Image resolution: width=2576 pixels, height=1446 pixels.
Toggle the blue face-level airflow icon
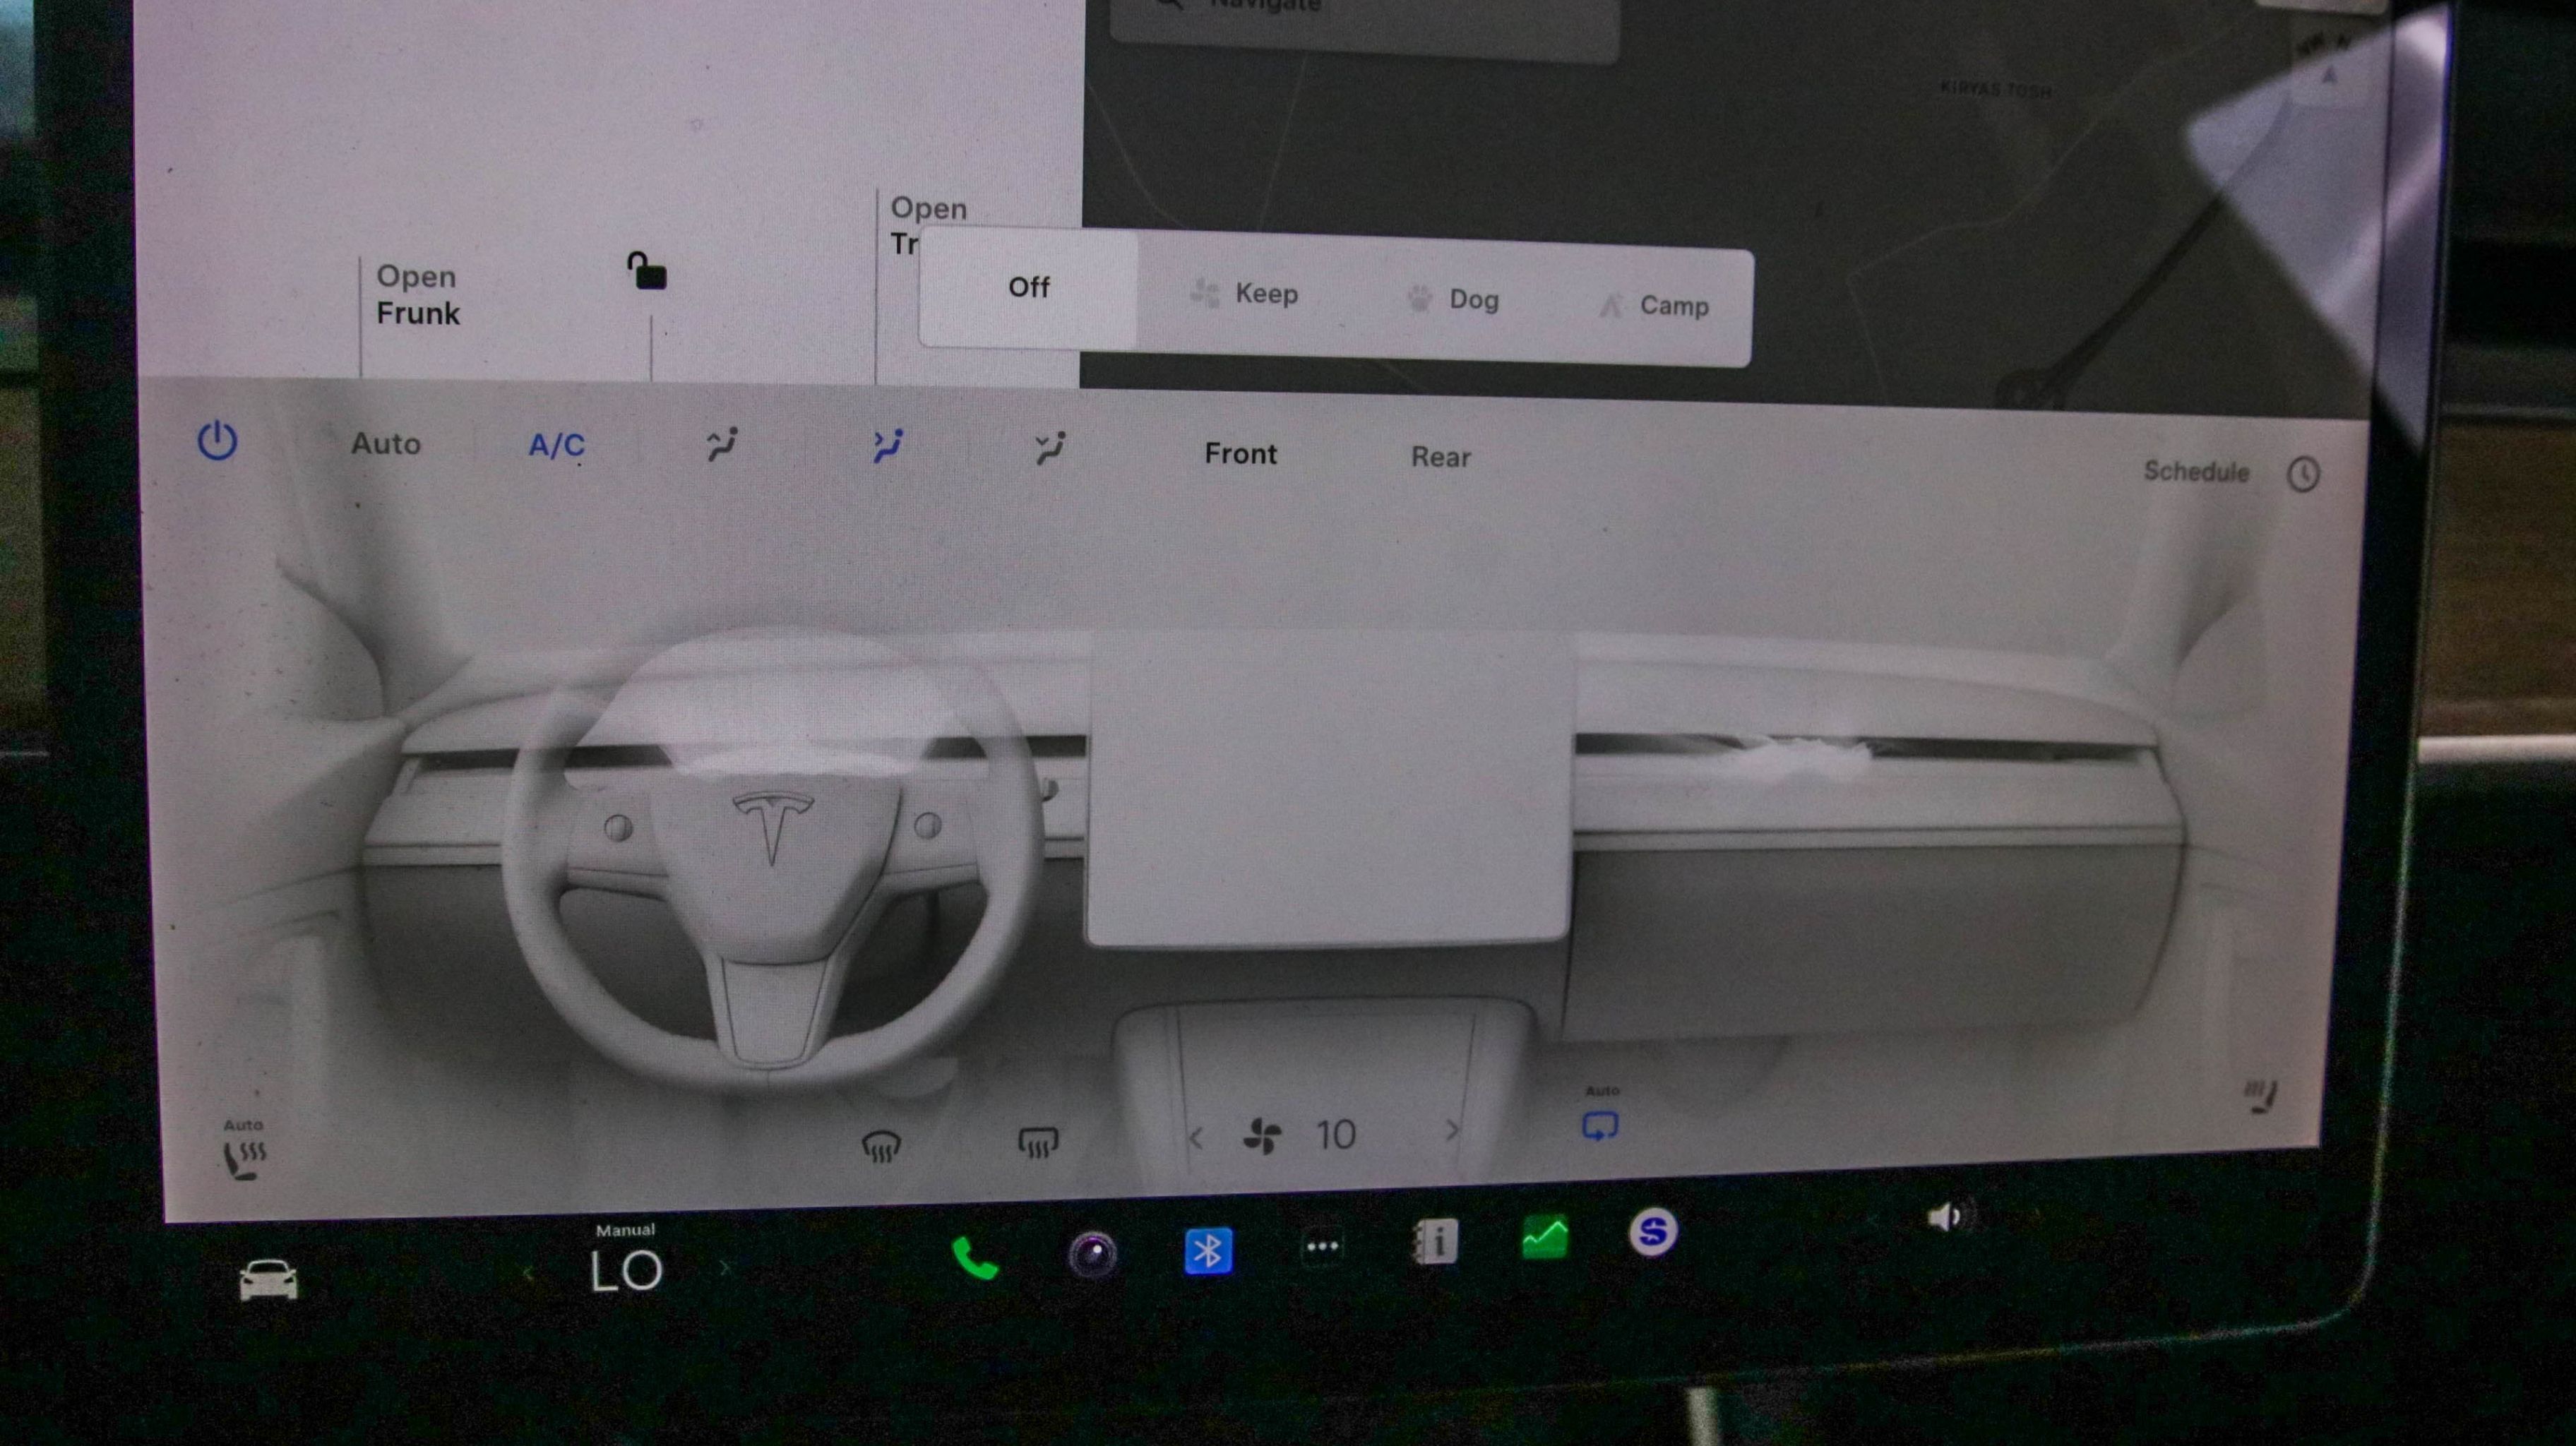coord(887,446)
